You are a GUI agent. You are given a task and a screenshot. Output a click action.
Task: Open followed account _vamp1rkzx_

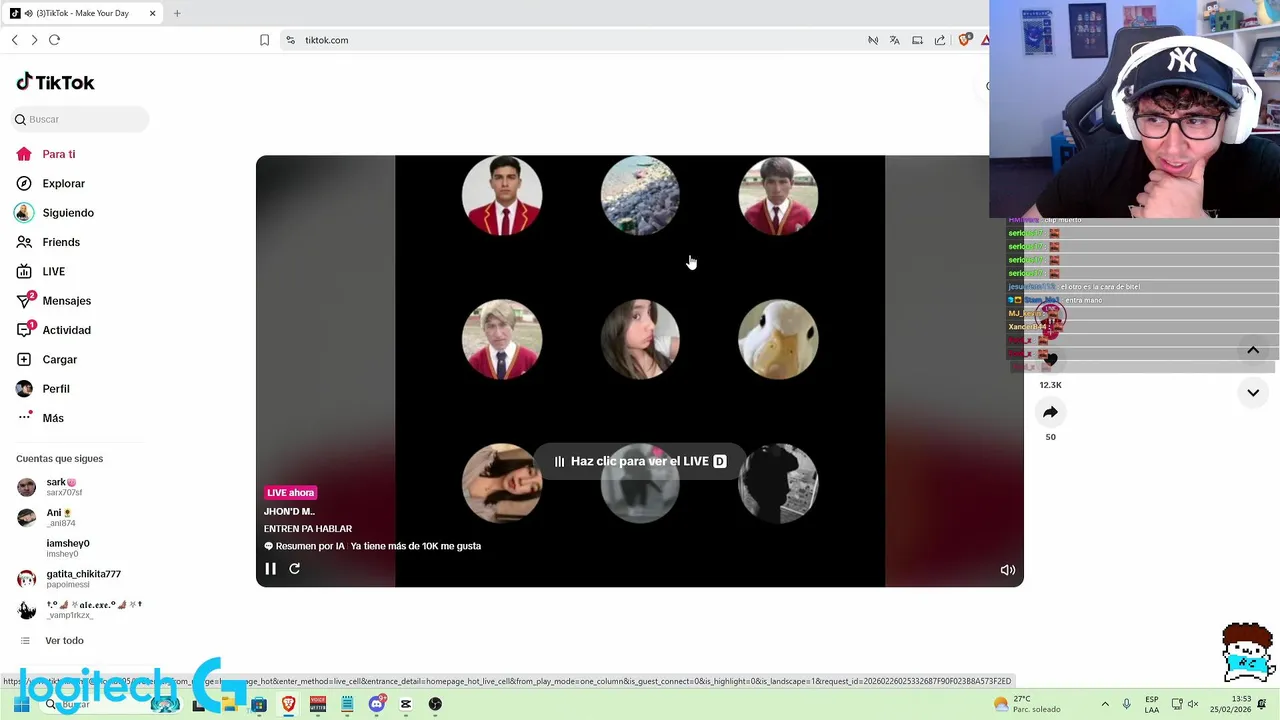pyautogui.click(x=80, y=609)
